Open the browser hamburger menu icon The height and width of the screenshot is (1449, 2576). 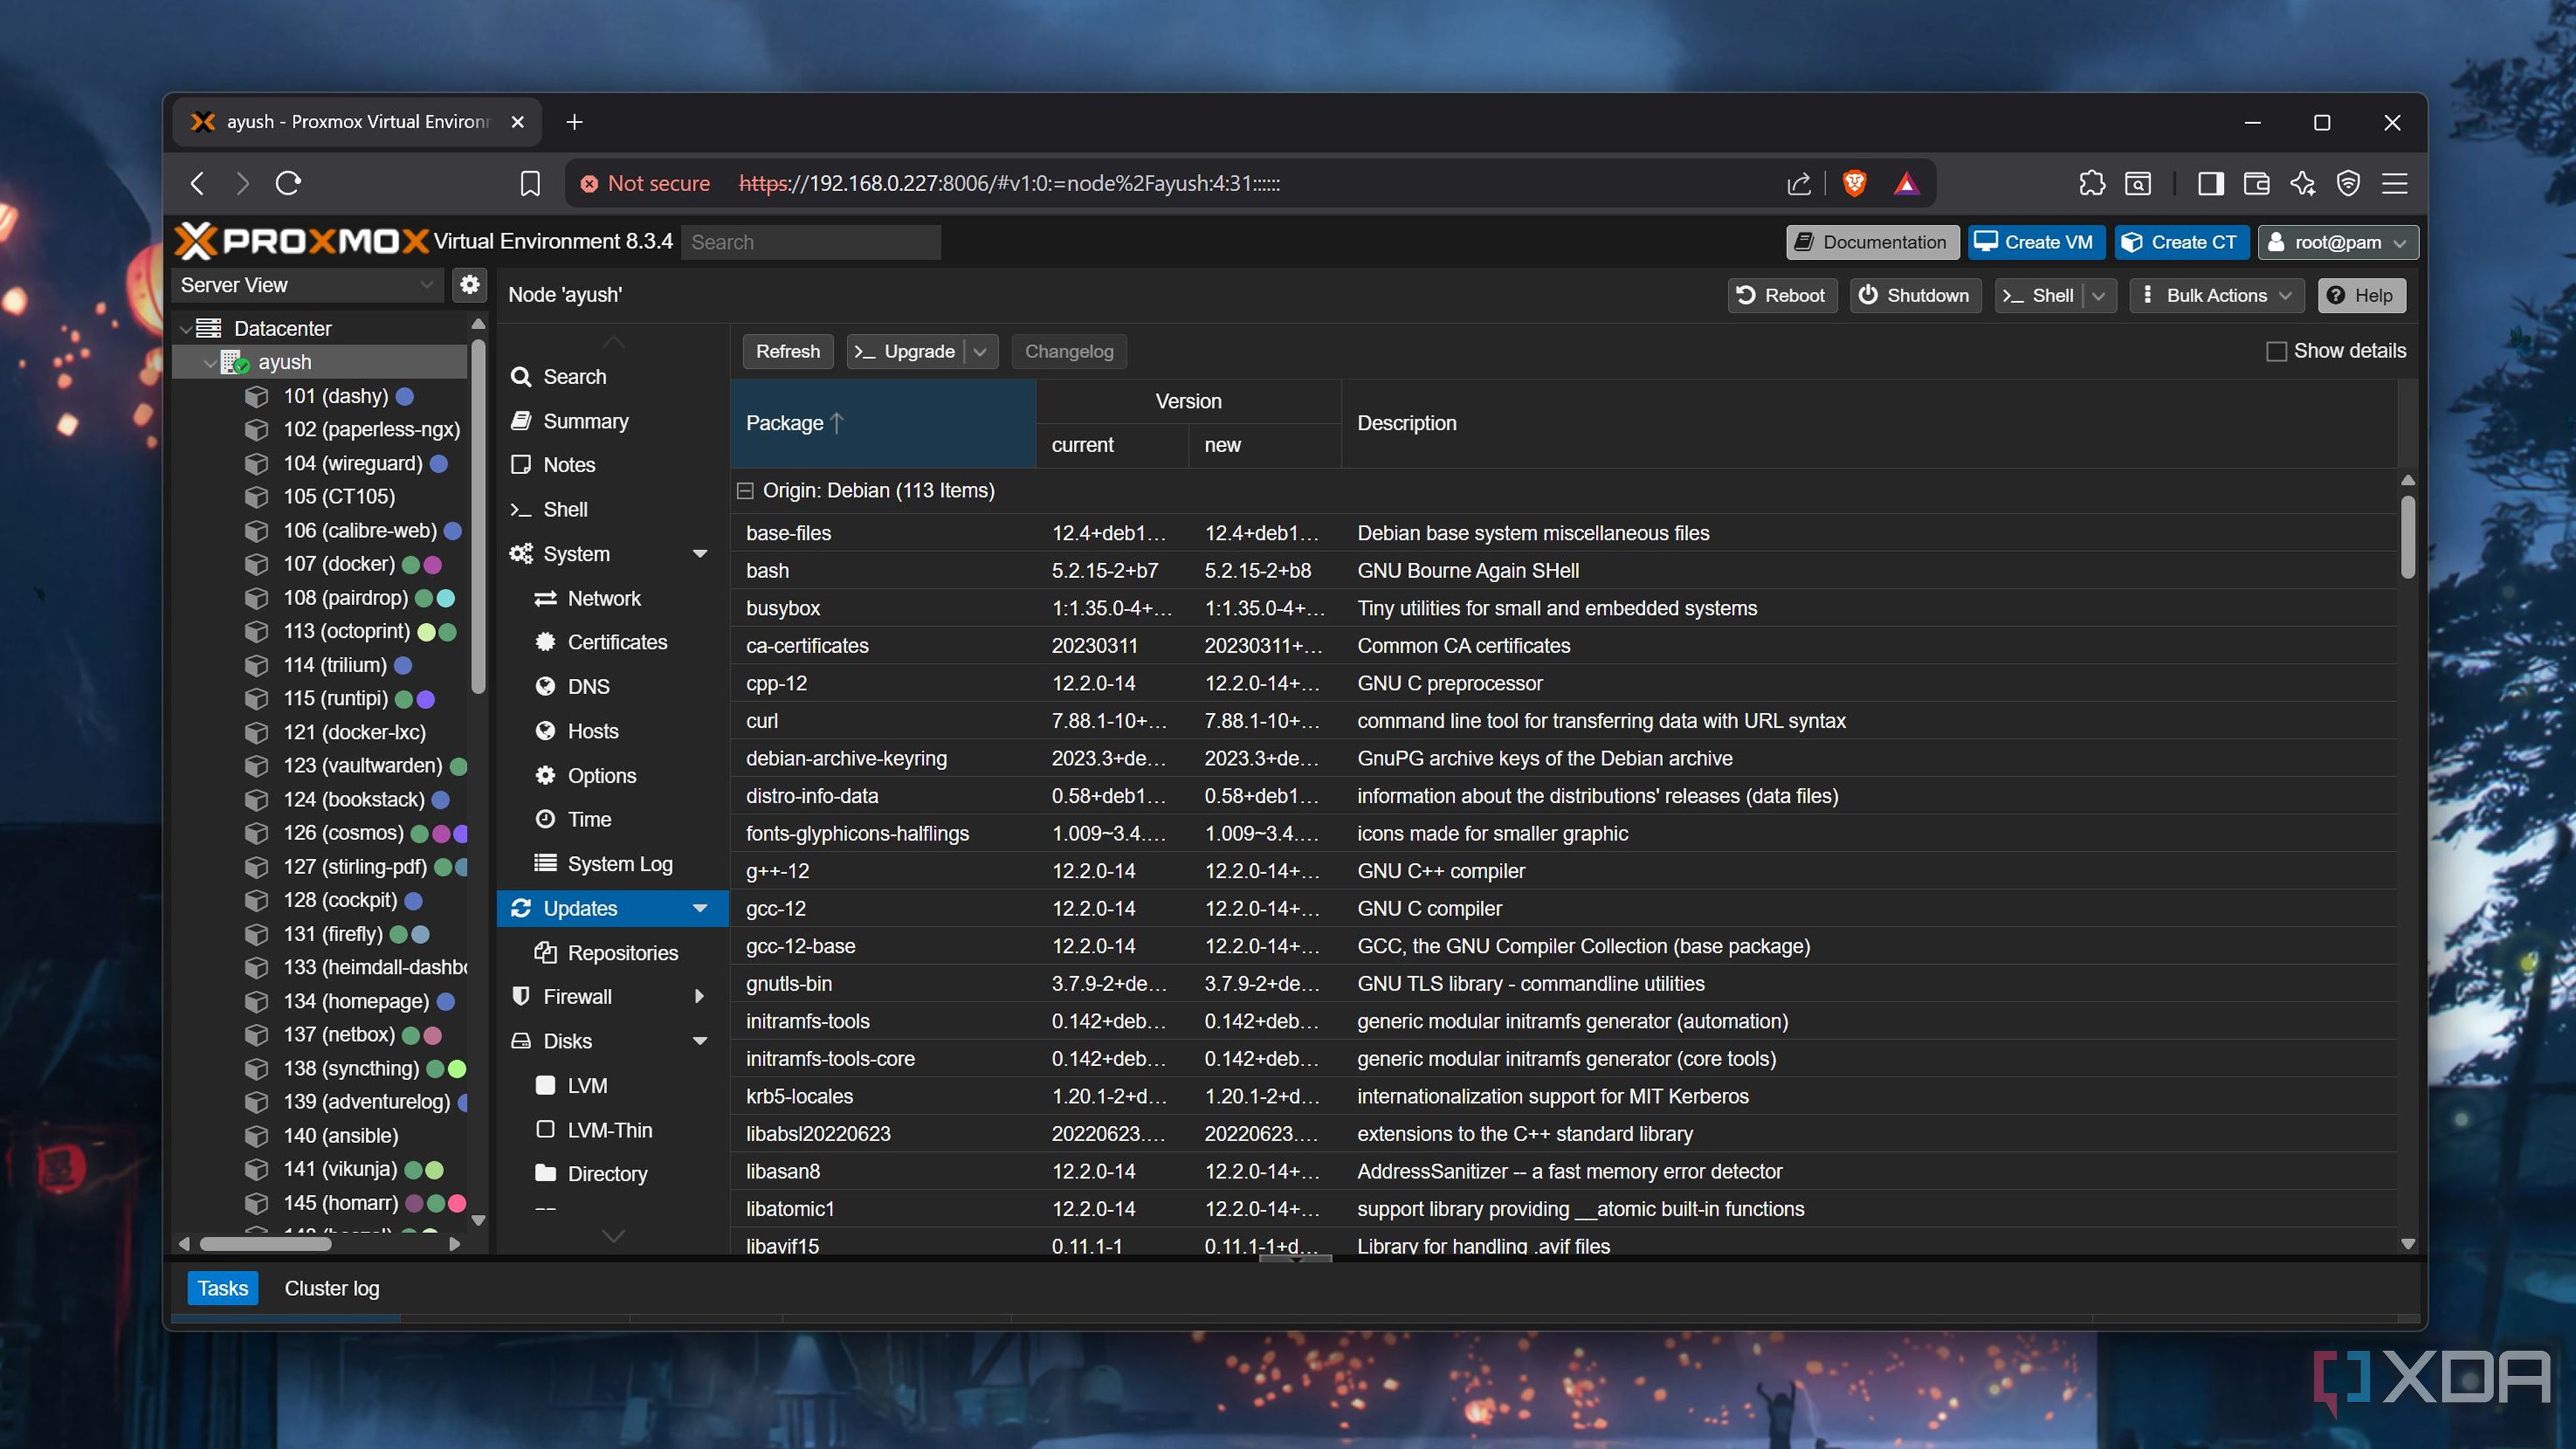click(x=2394, y=183)
